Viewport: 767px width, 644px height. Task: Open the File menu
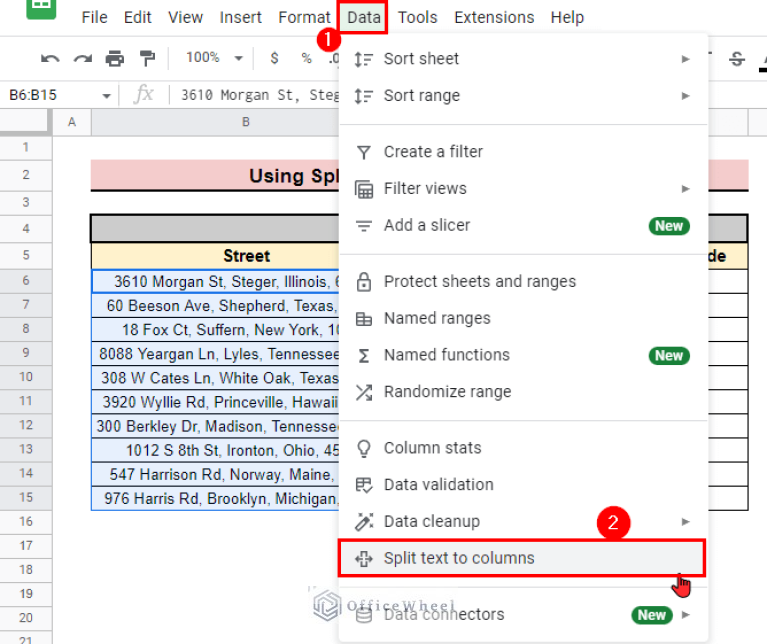point(94,18)
